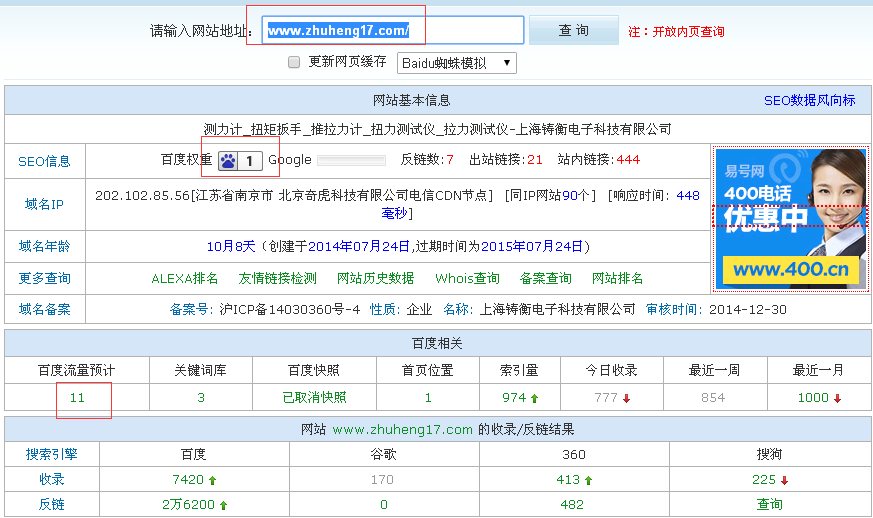Click the 友情链接检测 link
Image resolution: width=873 pixels, height=518 pixels.
[x=277, y=278]
